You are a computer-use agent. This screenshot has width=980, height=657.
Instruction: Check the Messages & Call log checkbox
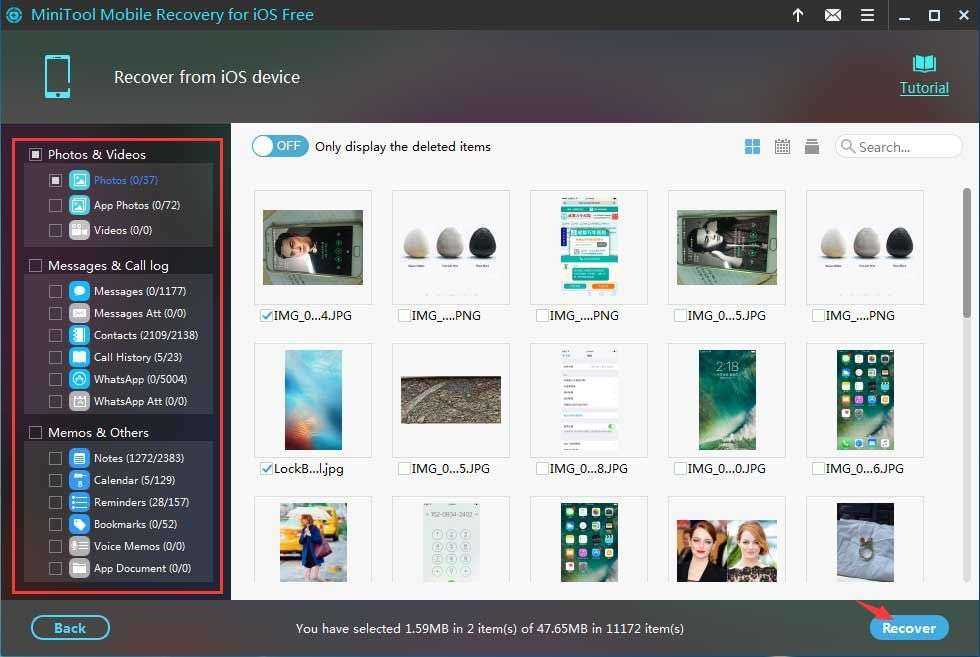click(x=36, y=266)
